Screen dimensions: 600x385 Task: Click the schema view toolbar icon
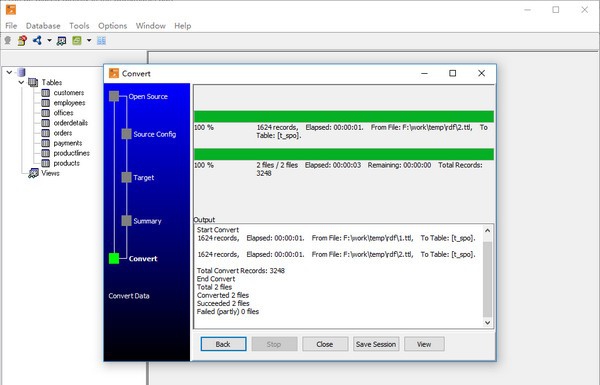coord(61,41)
